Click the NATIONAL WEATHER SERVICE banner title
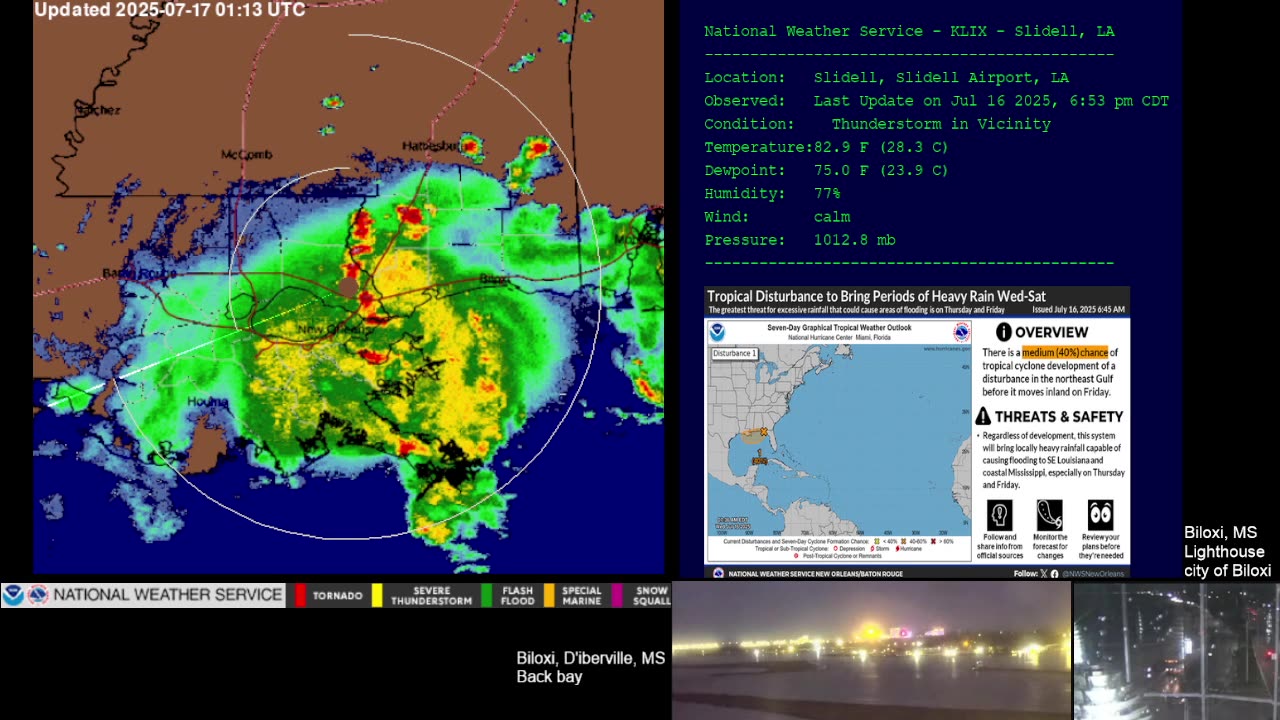The height and width of the screenshot is (720, 1280). click(168, 595)
